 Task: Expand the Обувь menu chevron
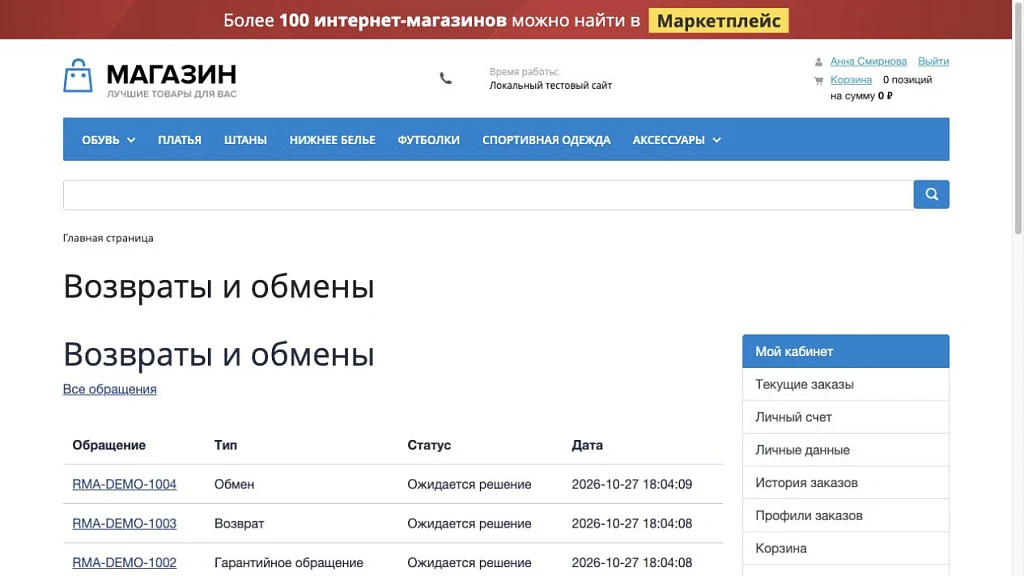pyautogui.click(x=131, y=140)
